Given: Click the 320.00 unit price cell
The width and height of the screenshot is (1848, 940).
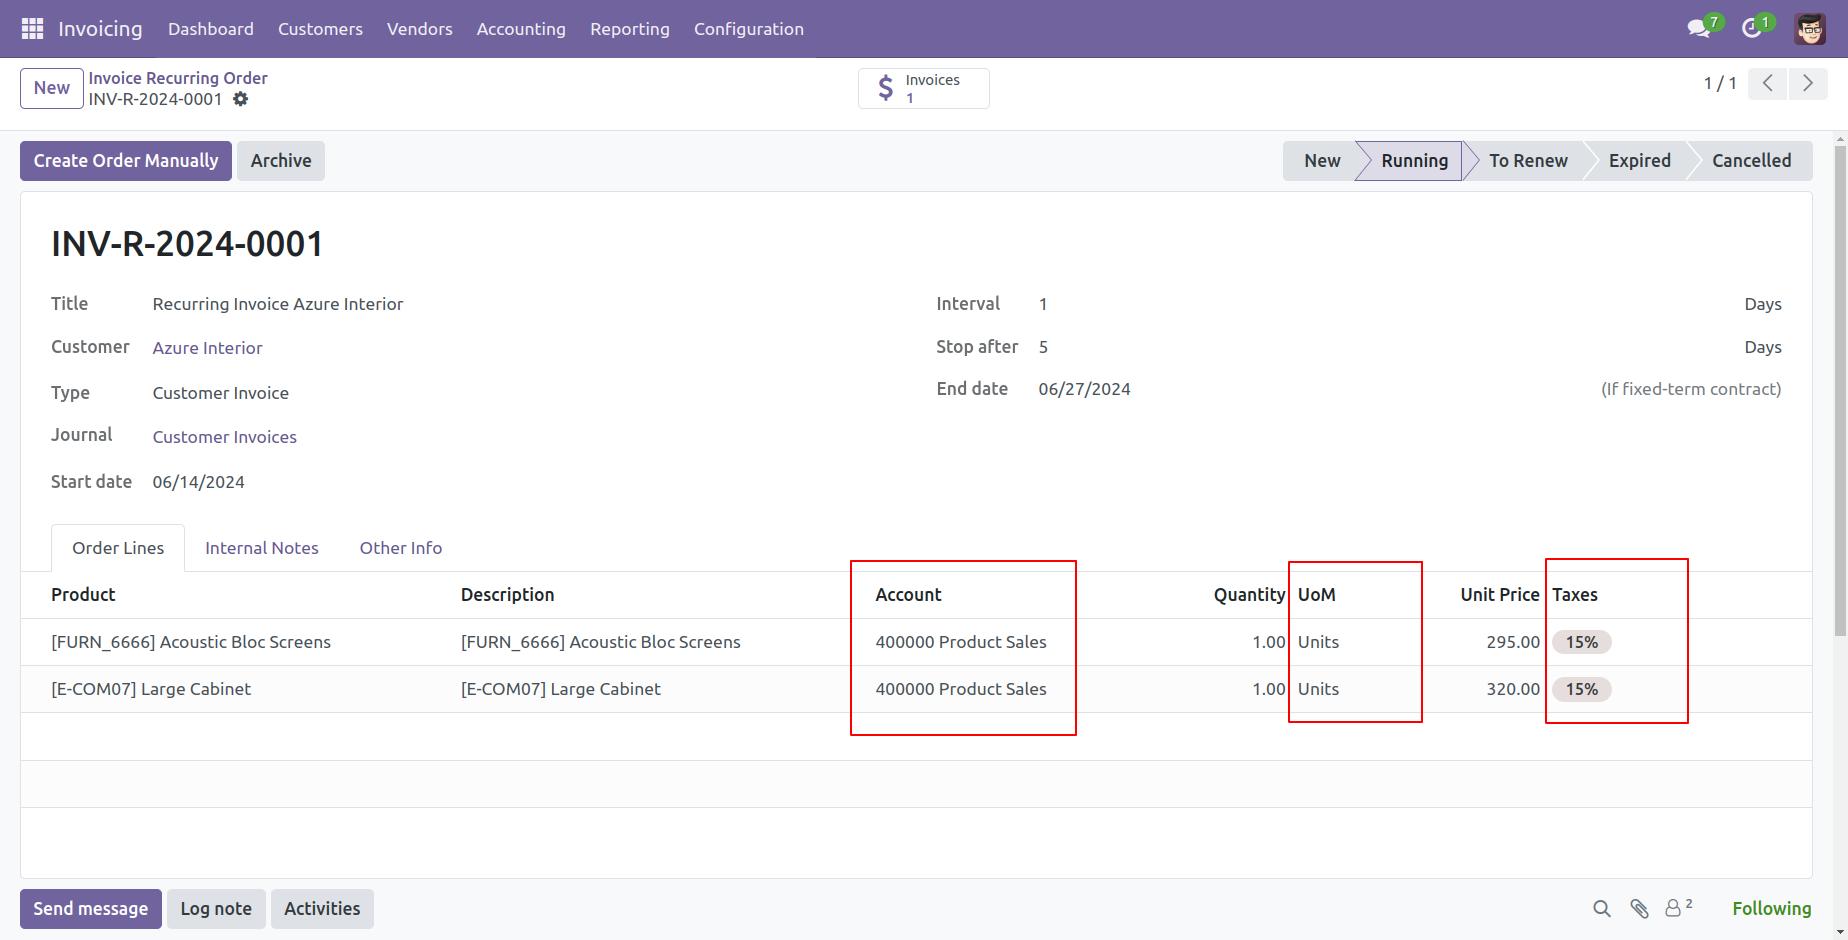Looking at the screenshot, I should (x=1513, y=689).
